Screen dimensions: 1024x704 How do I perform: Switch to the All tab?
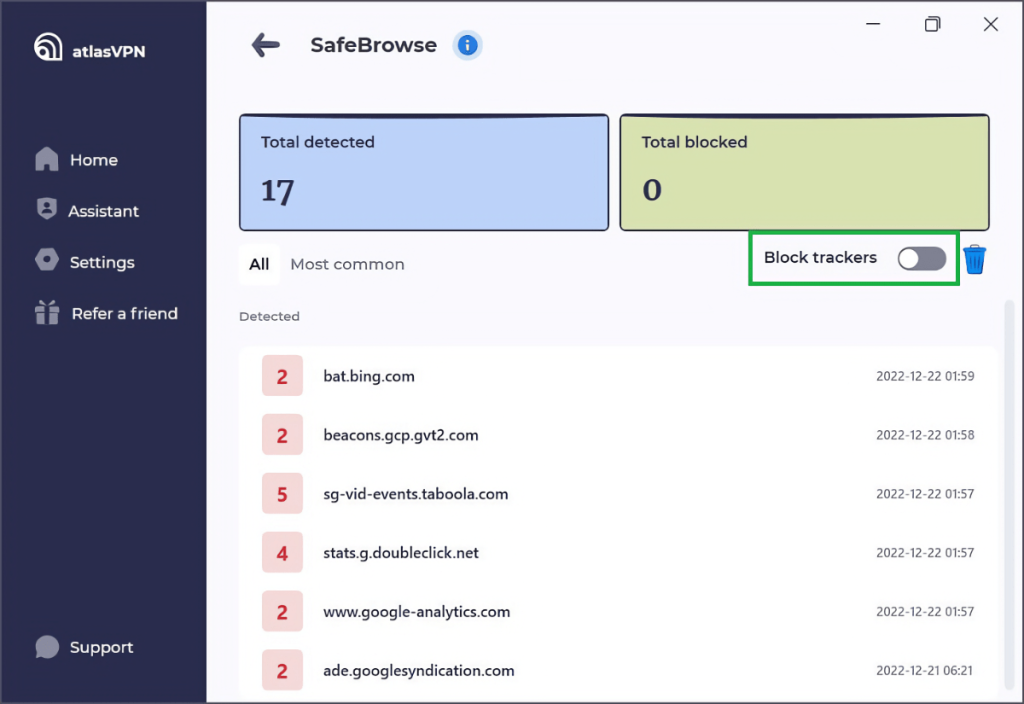click(x=259, y=264)
